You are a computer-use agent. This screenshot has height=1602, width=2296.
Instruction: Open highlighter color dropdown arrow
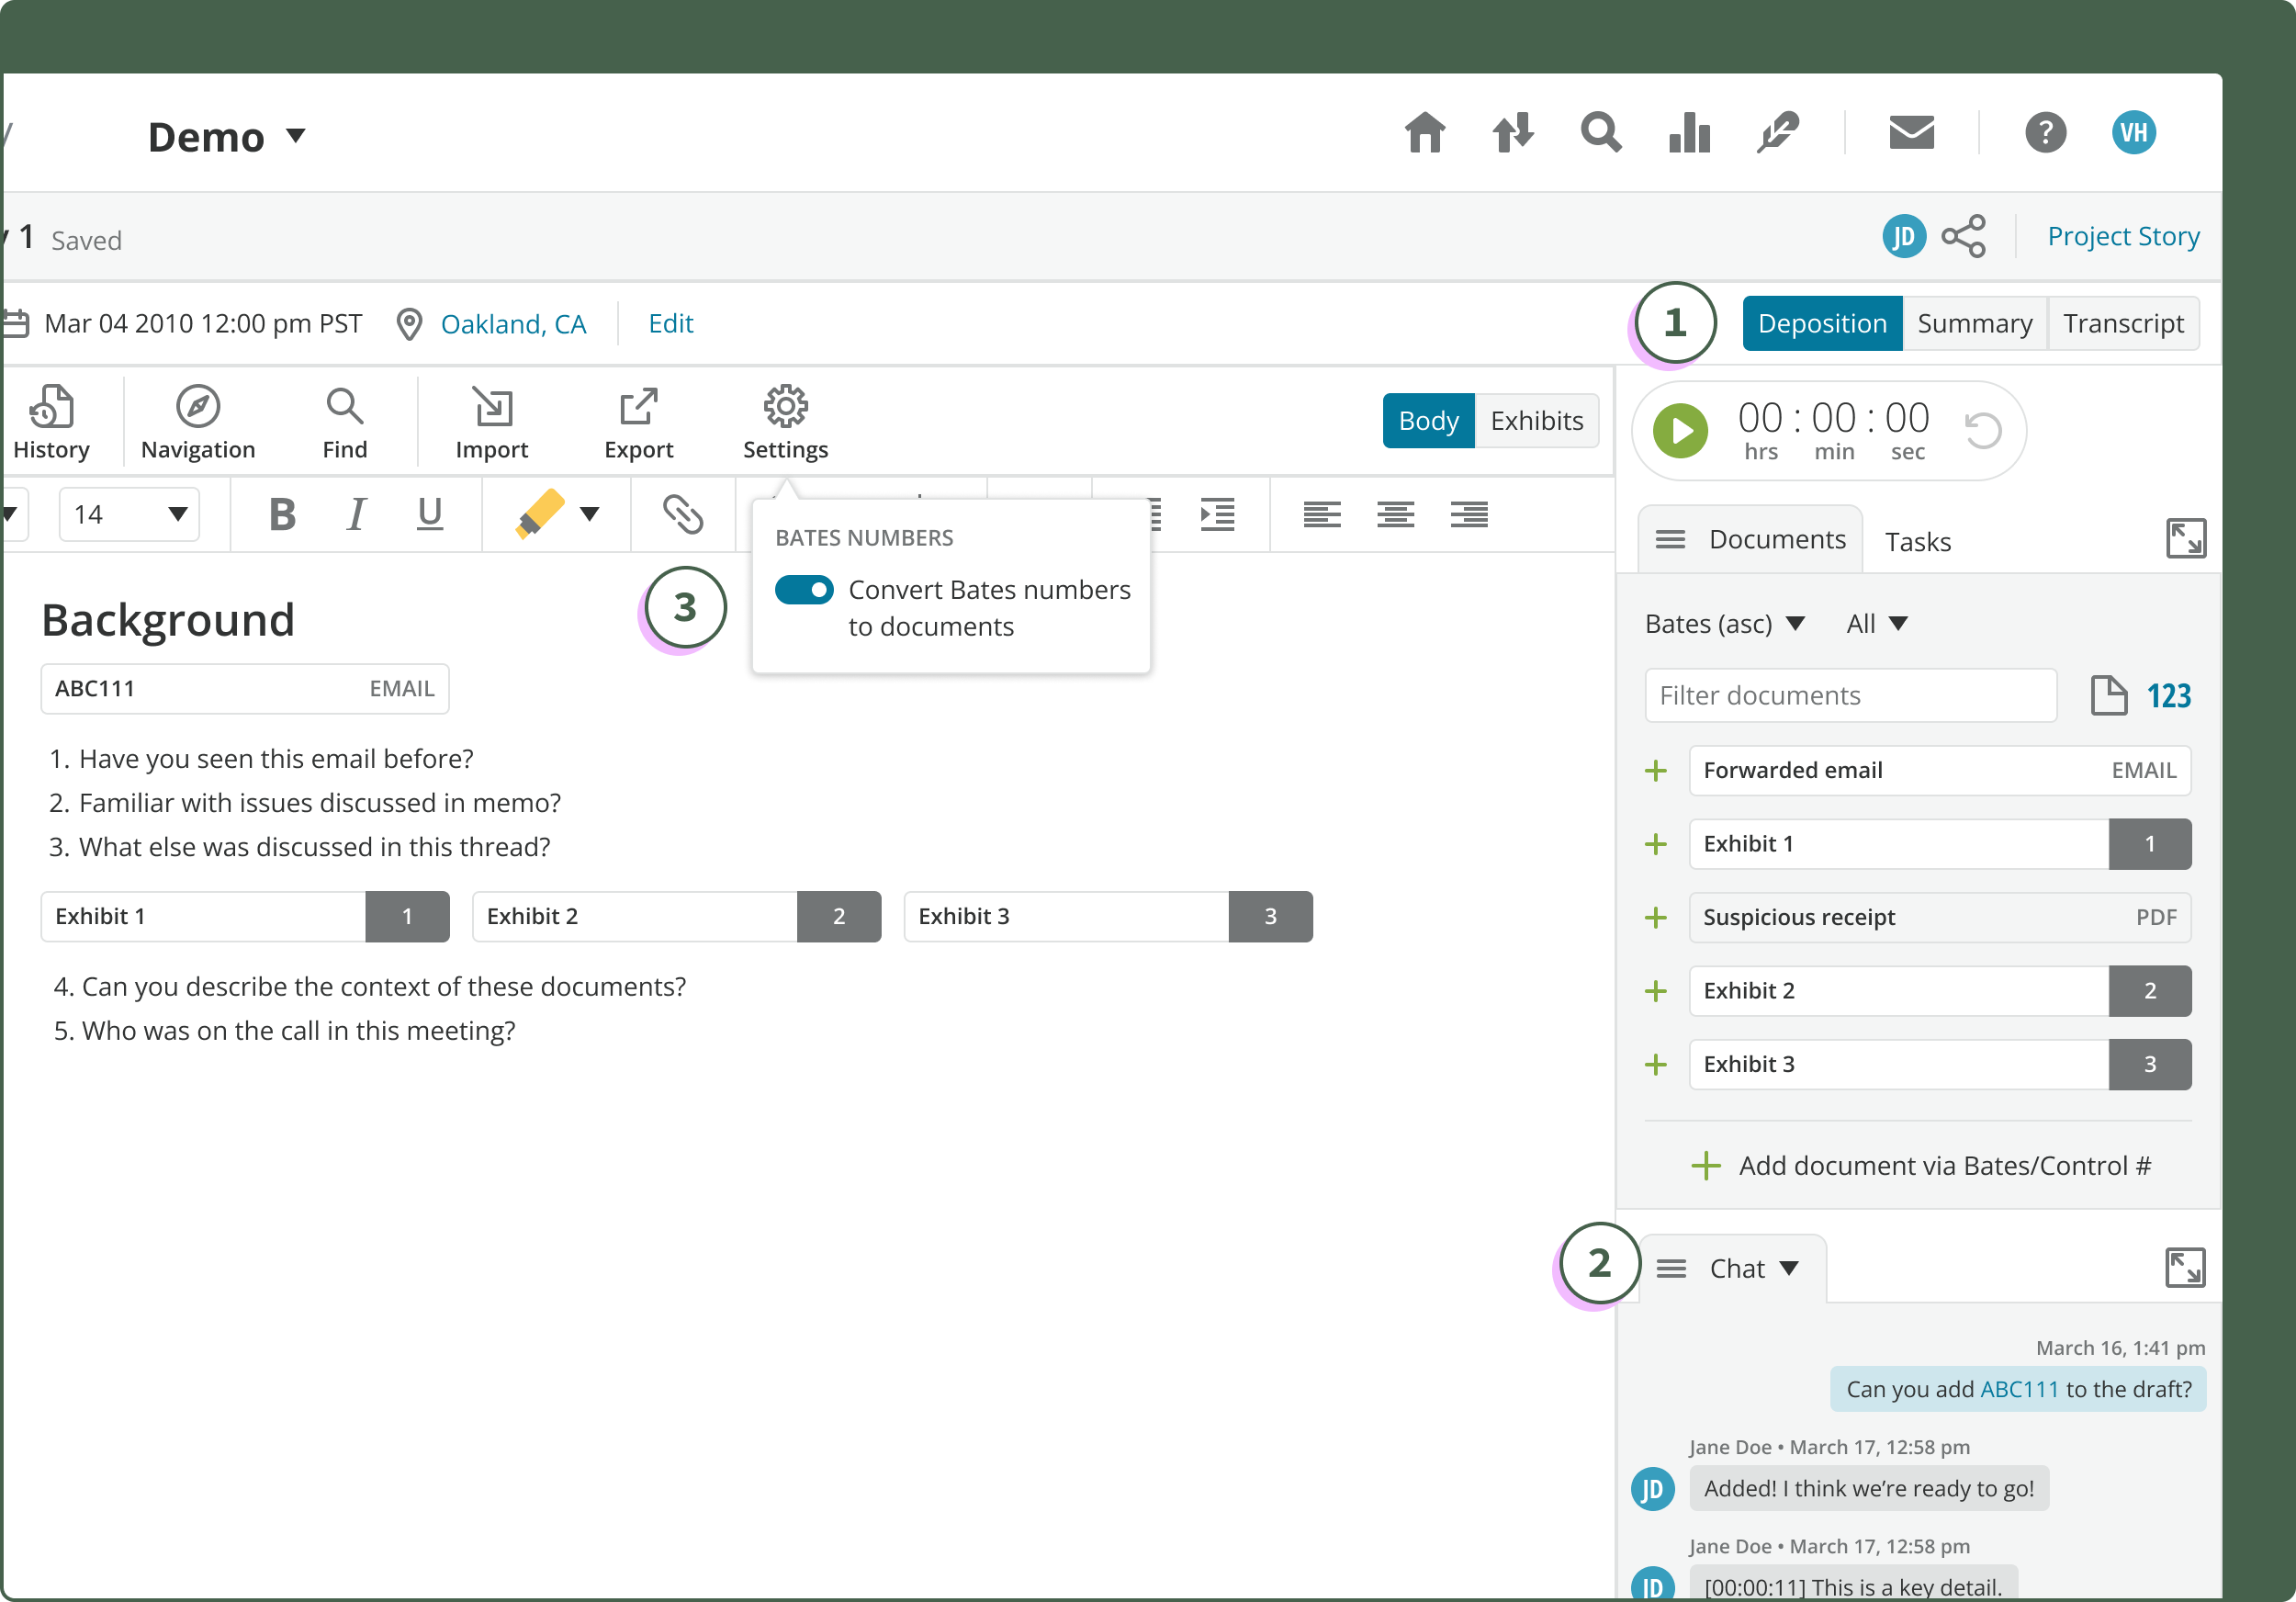click(590, 514)
